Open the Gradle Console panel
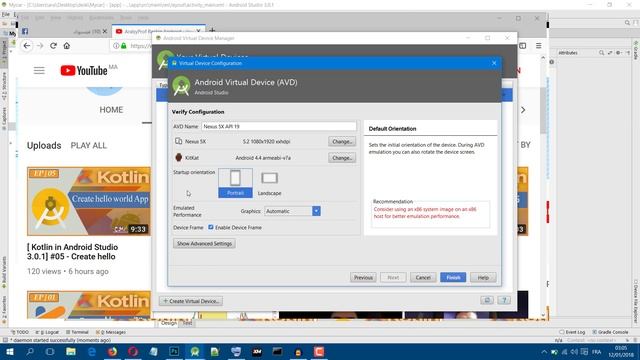The height and width of the screenshot is (360, 640). 610,332
